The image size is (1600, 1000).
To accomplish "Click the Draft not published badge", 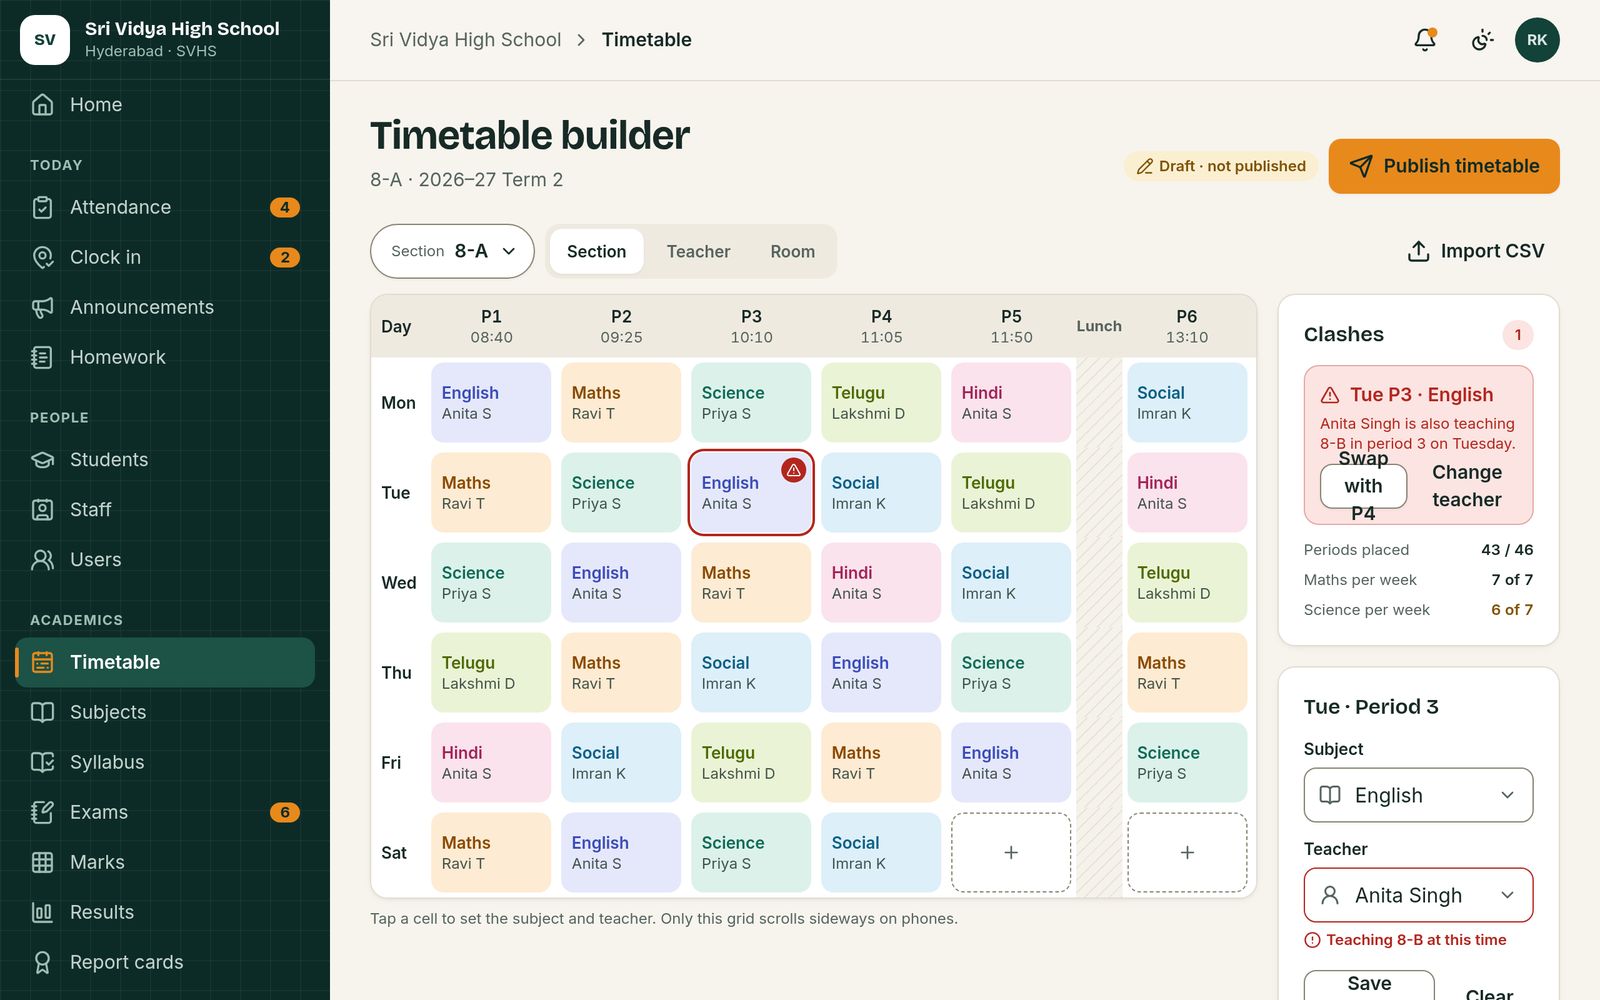I will [x=1221, y=166].
